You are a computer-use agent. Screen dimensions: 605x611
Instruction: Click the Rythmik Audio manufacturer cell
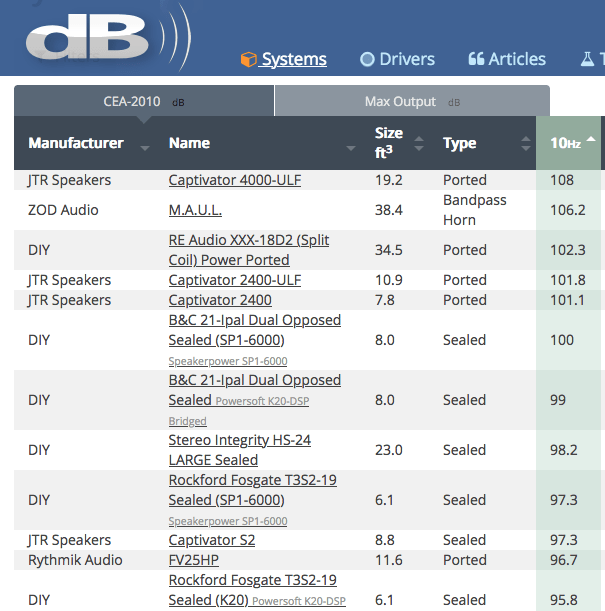tap(75, 560)
